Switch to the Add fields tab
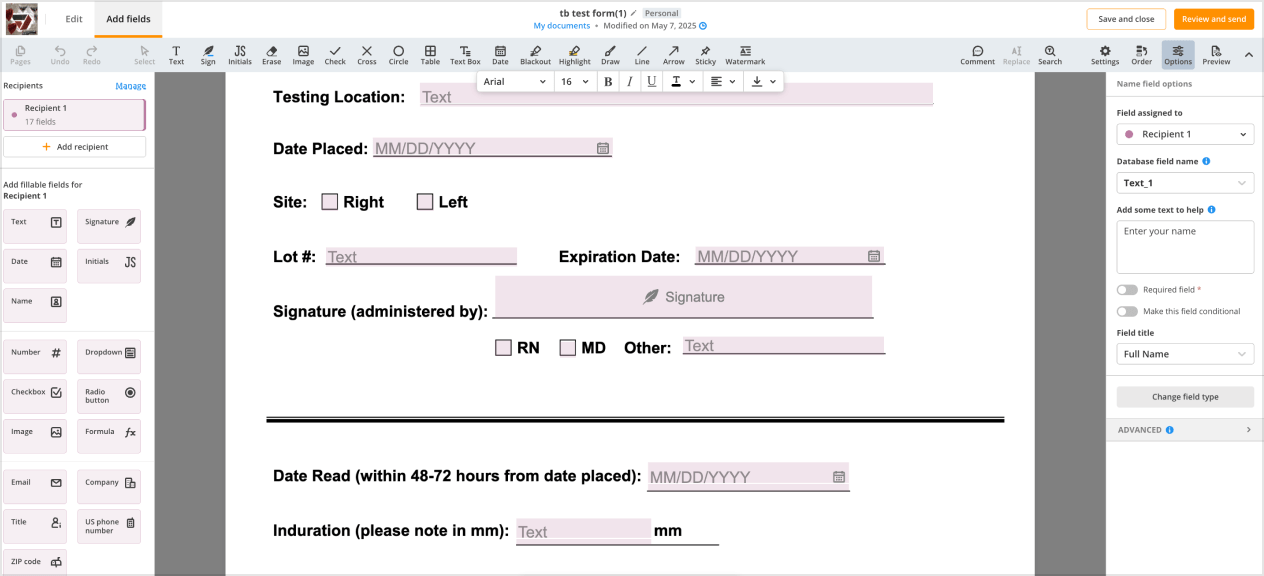The image size is (1264, 576). 128,18
